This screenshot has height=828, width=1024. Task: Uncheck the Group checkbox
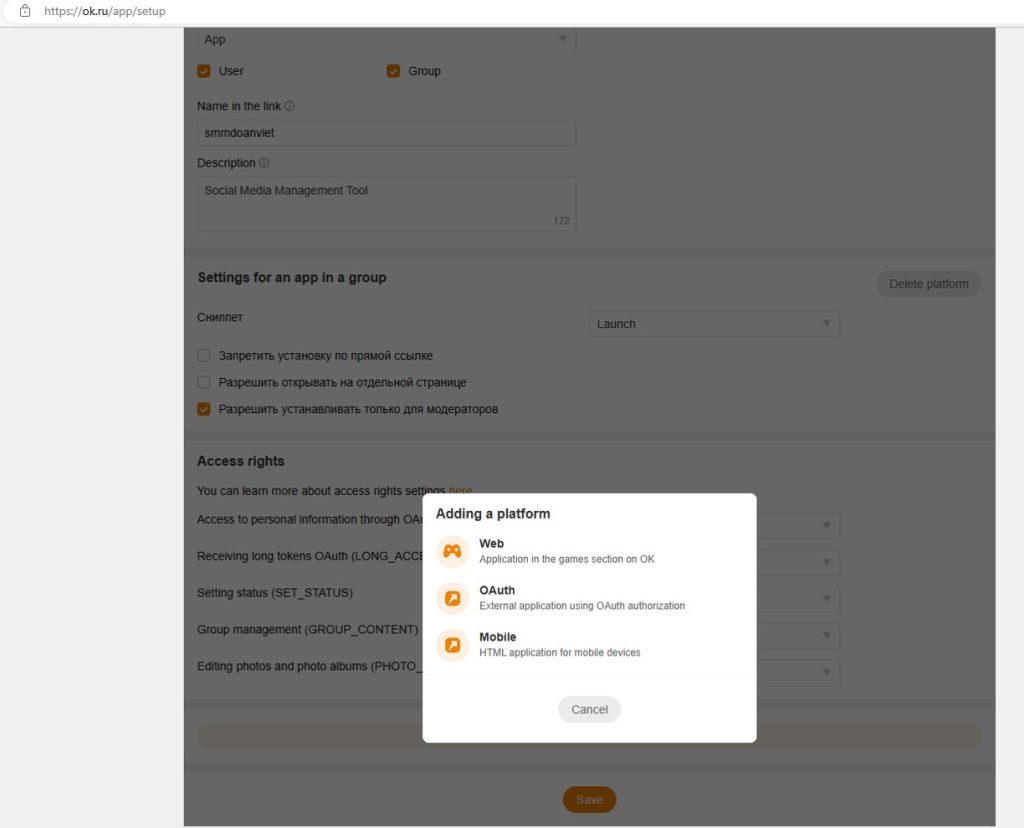(393, 71)
